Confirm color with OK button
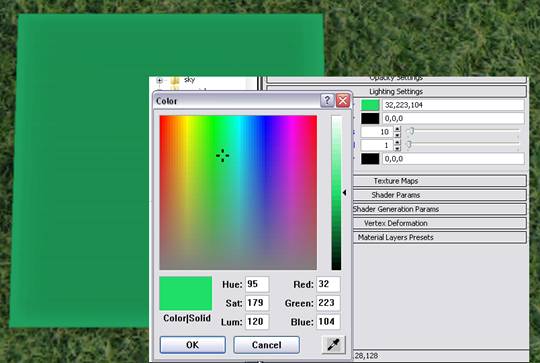The width and height of the screenshot is (540, 363). (193, 345)
